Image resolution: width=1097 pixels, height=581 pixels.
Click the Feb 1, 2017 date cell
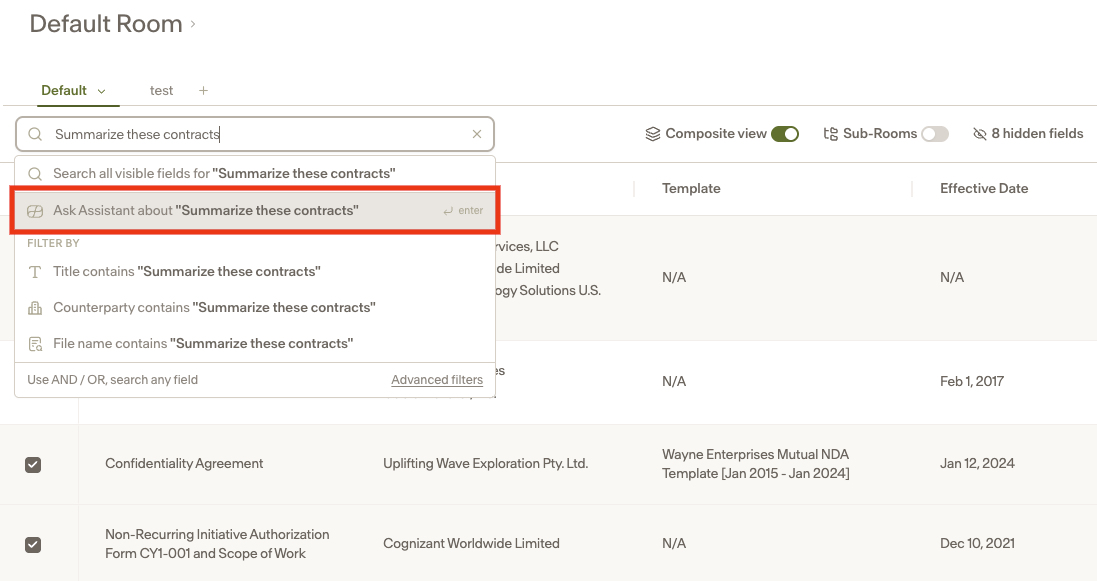[x=972, y=382]
